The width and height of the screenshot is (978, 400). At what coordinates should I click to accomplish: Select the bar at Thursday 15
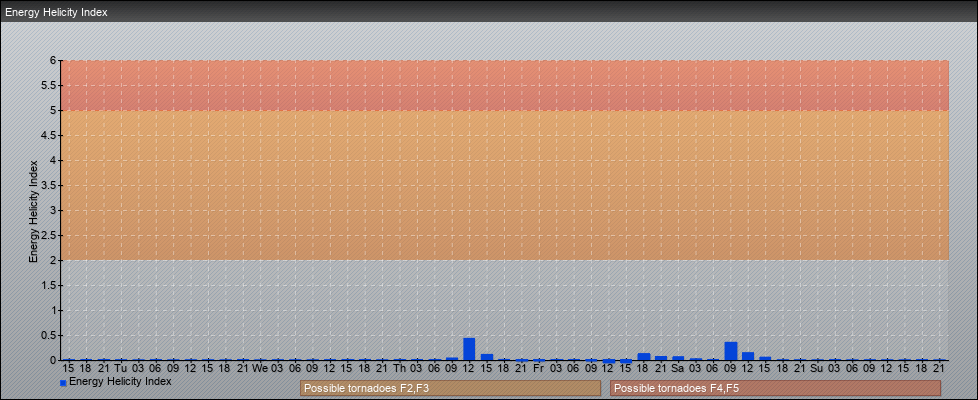point(487,357)
